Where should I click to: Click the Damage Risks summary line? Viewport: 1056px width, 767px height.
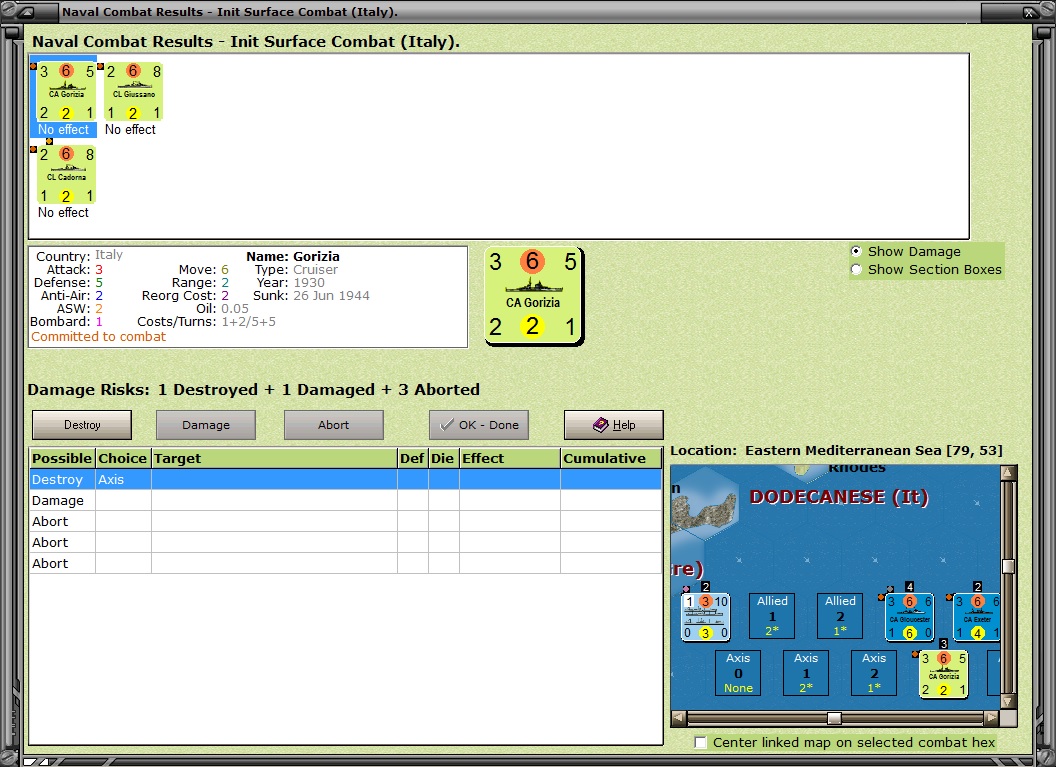click(253, 390)
